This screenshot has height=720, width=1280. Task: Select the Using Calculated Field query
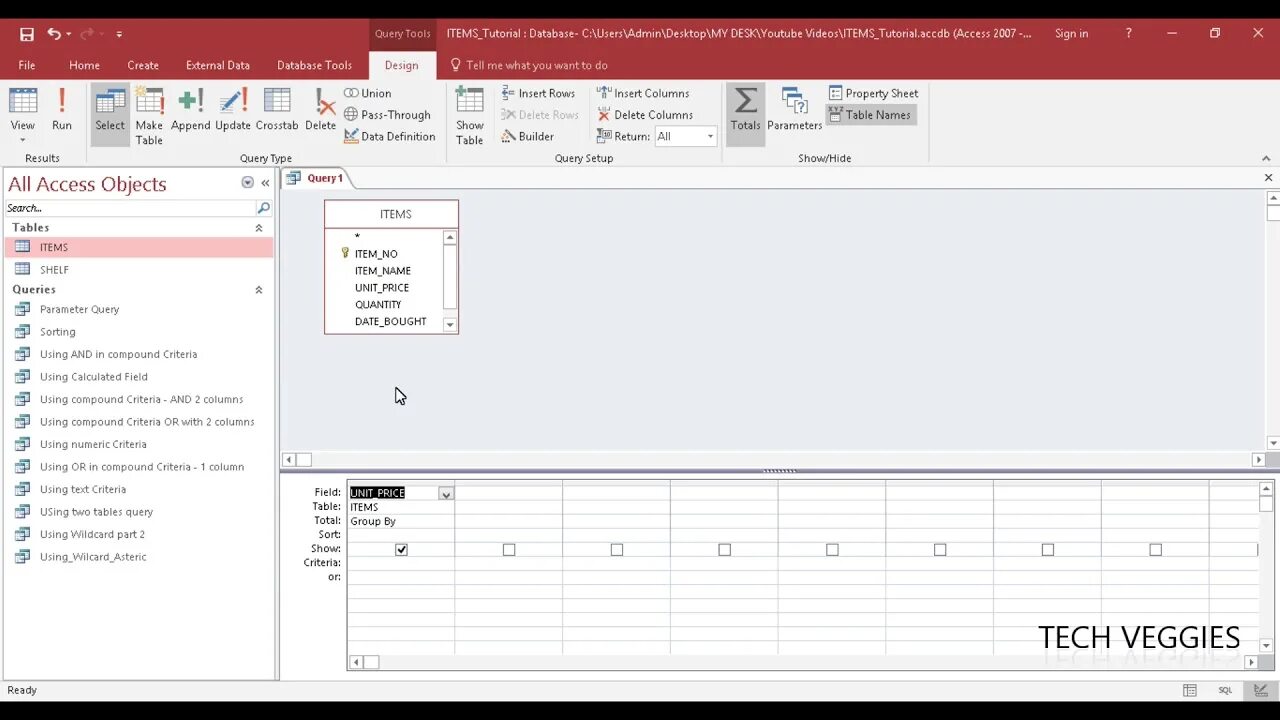point(138,377)
